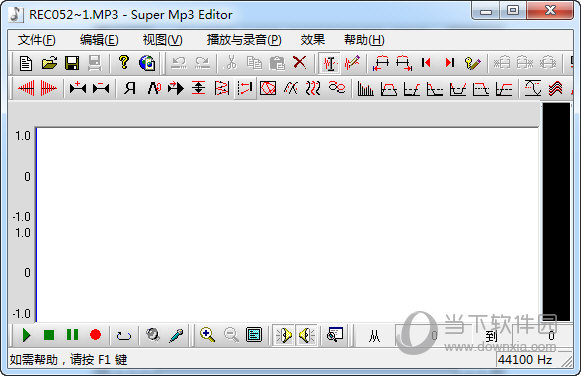Click the key with pencil icon

tap(472, 63)
